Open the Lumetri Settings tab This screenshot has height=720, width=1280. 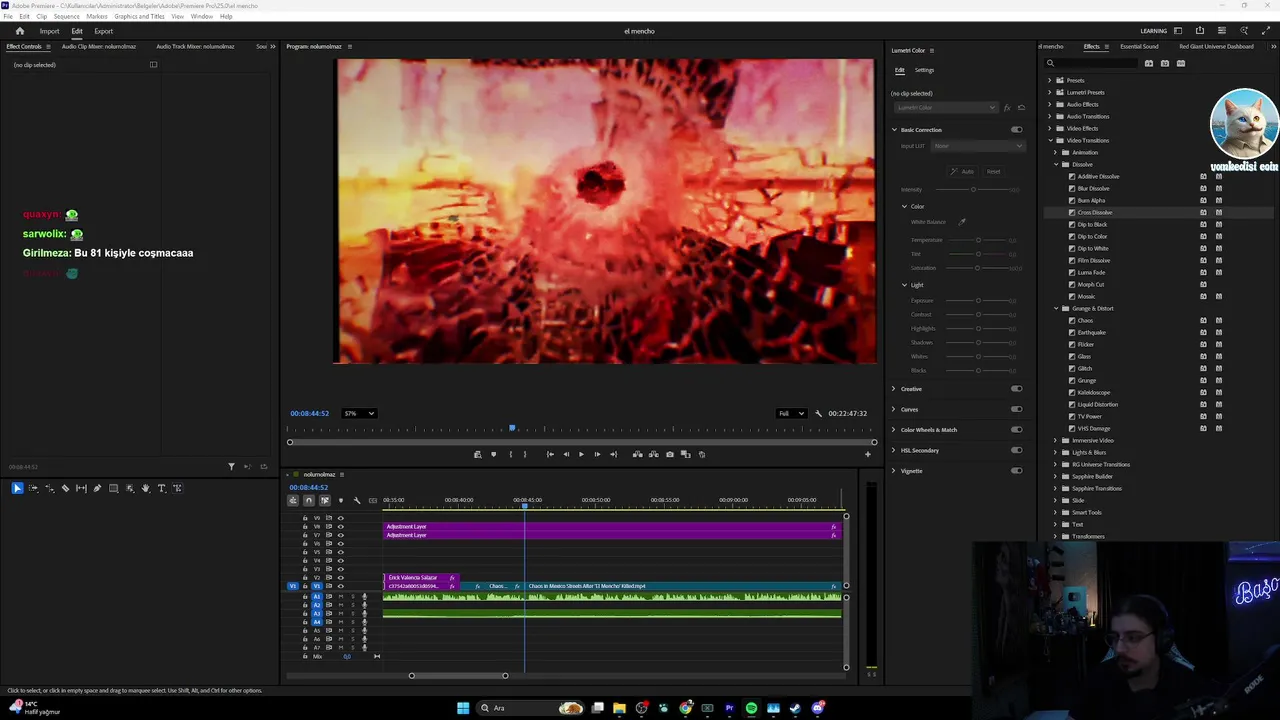point(925,70)
